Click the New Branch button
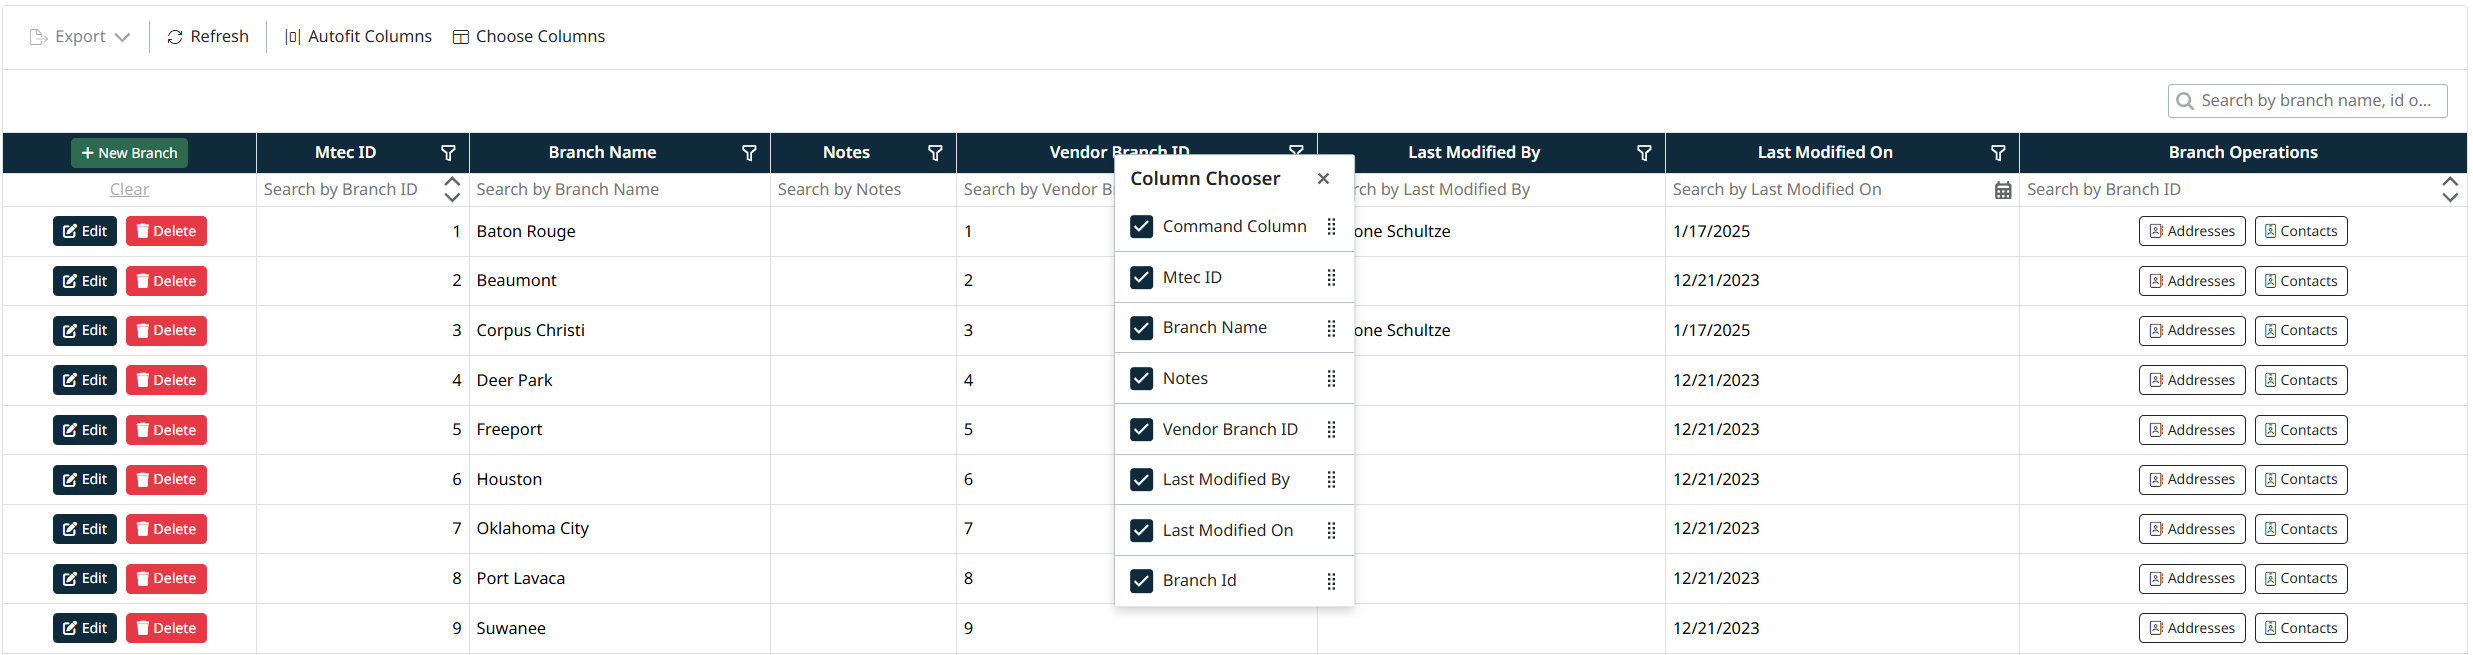 129,153
